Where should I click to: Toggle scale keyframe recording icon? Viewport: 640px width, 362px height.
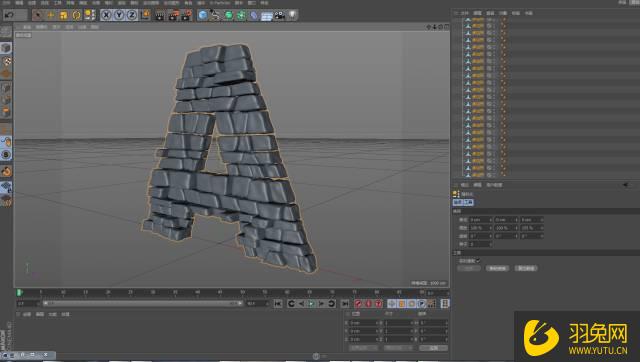coord(402,304)
